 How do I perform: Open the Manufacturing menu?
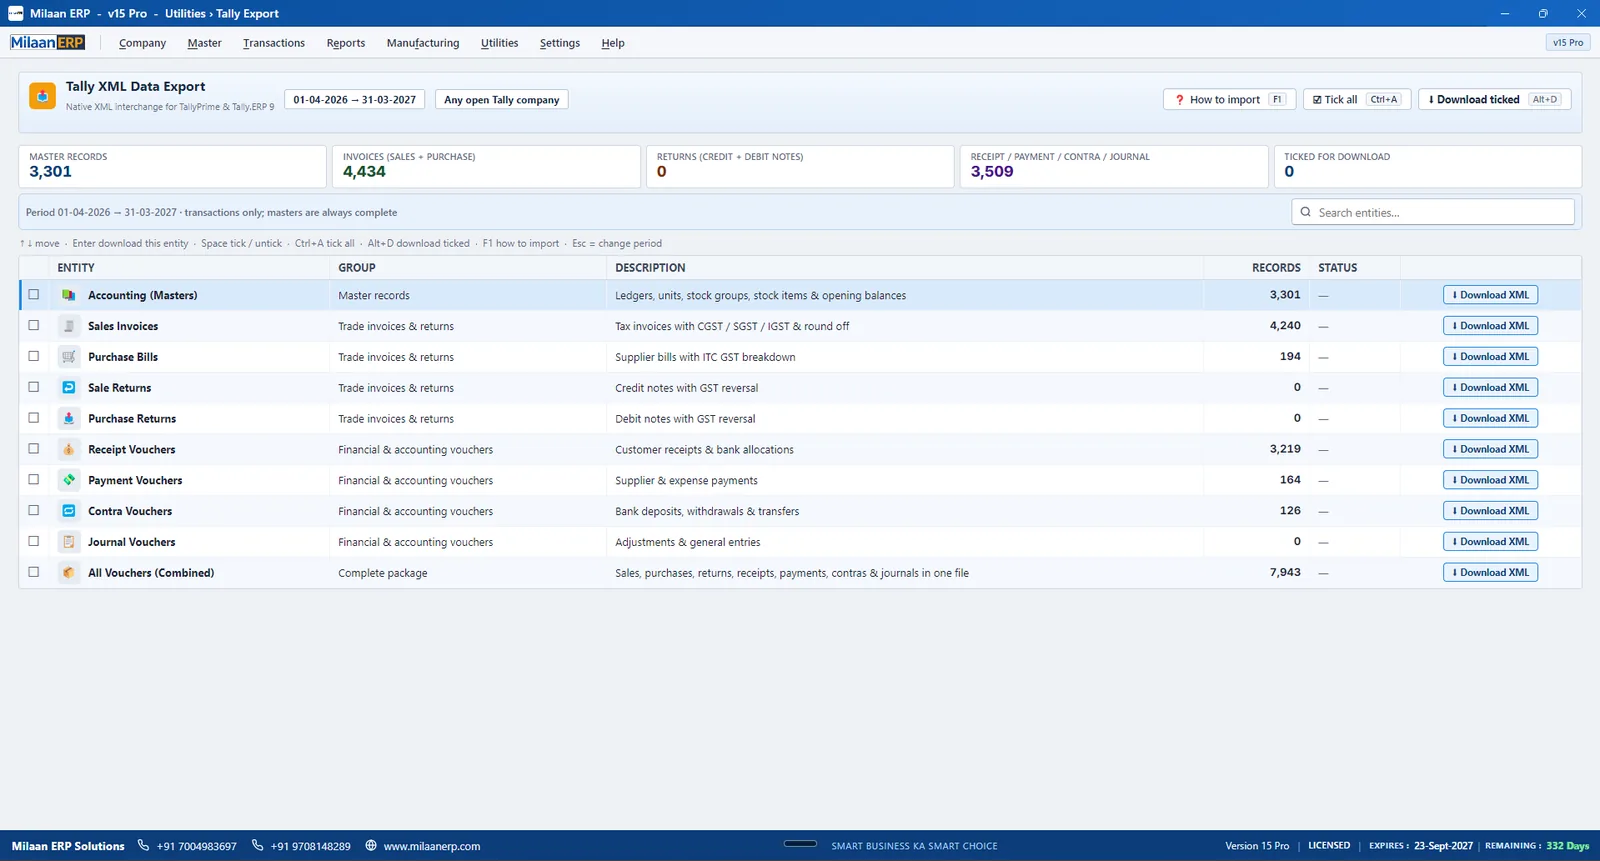coord(423,43)
